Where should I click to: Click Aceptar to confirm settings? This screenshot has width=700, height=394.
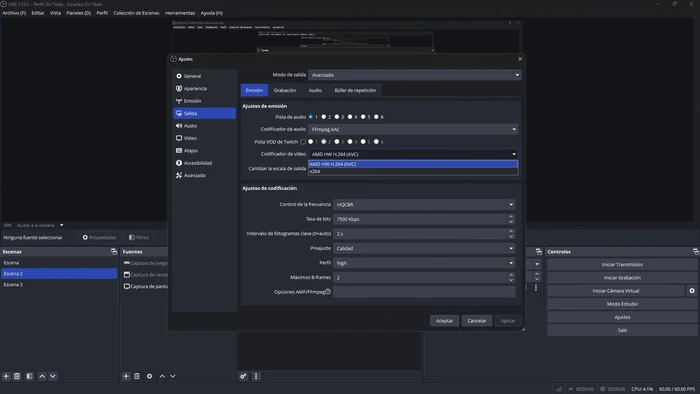point(444,321)
